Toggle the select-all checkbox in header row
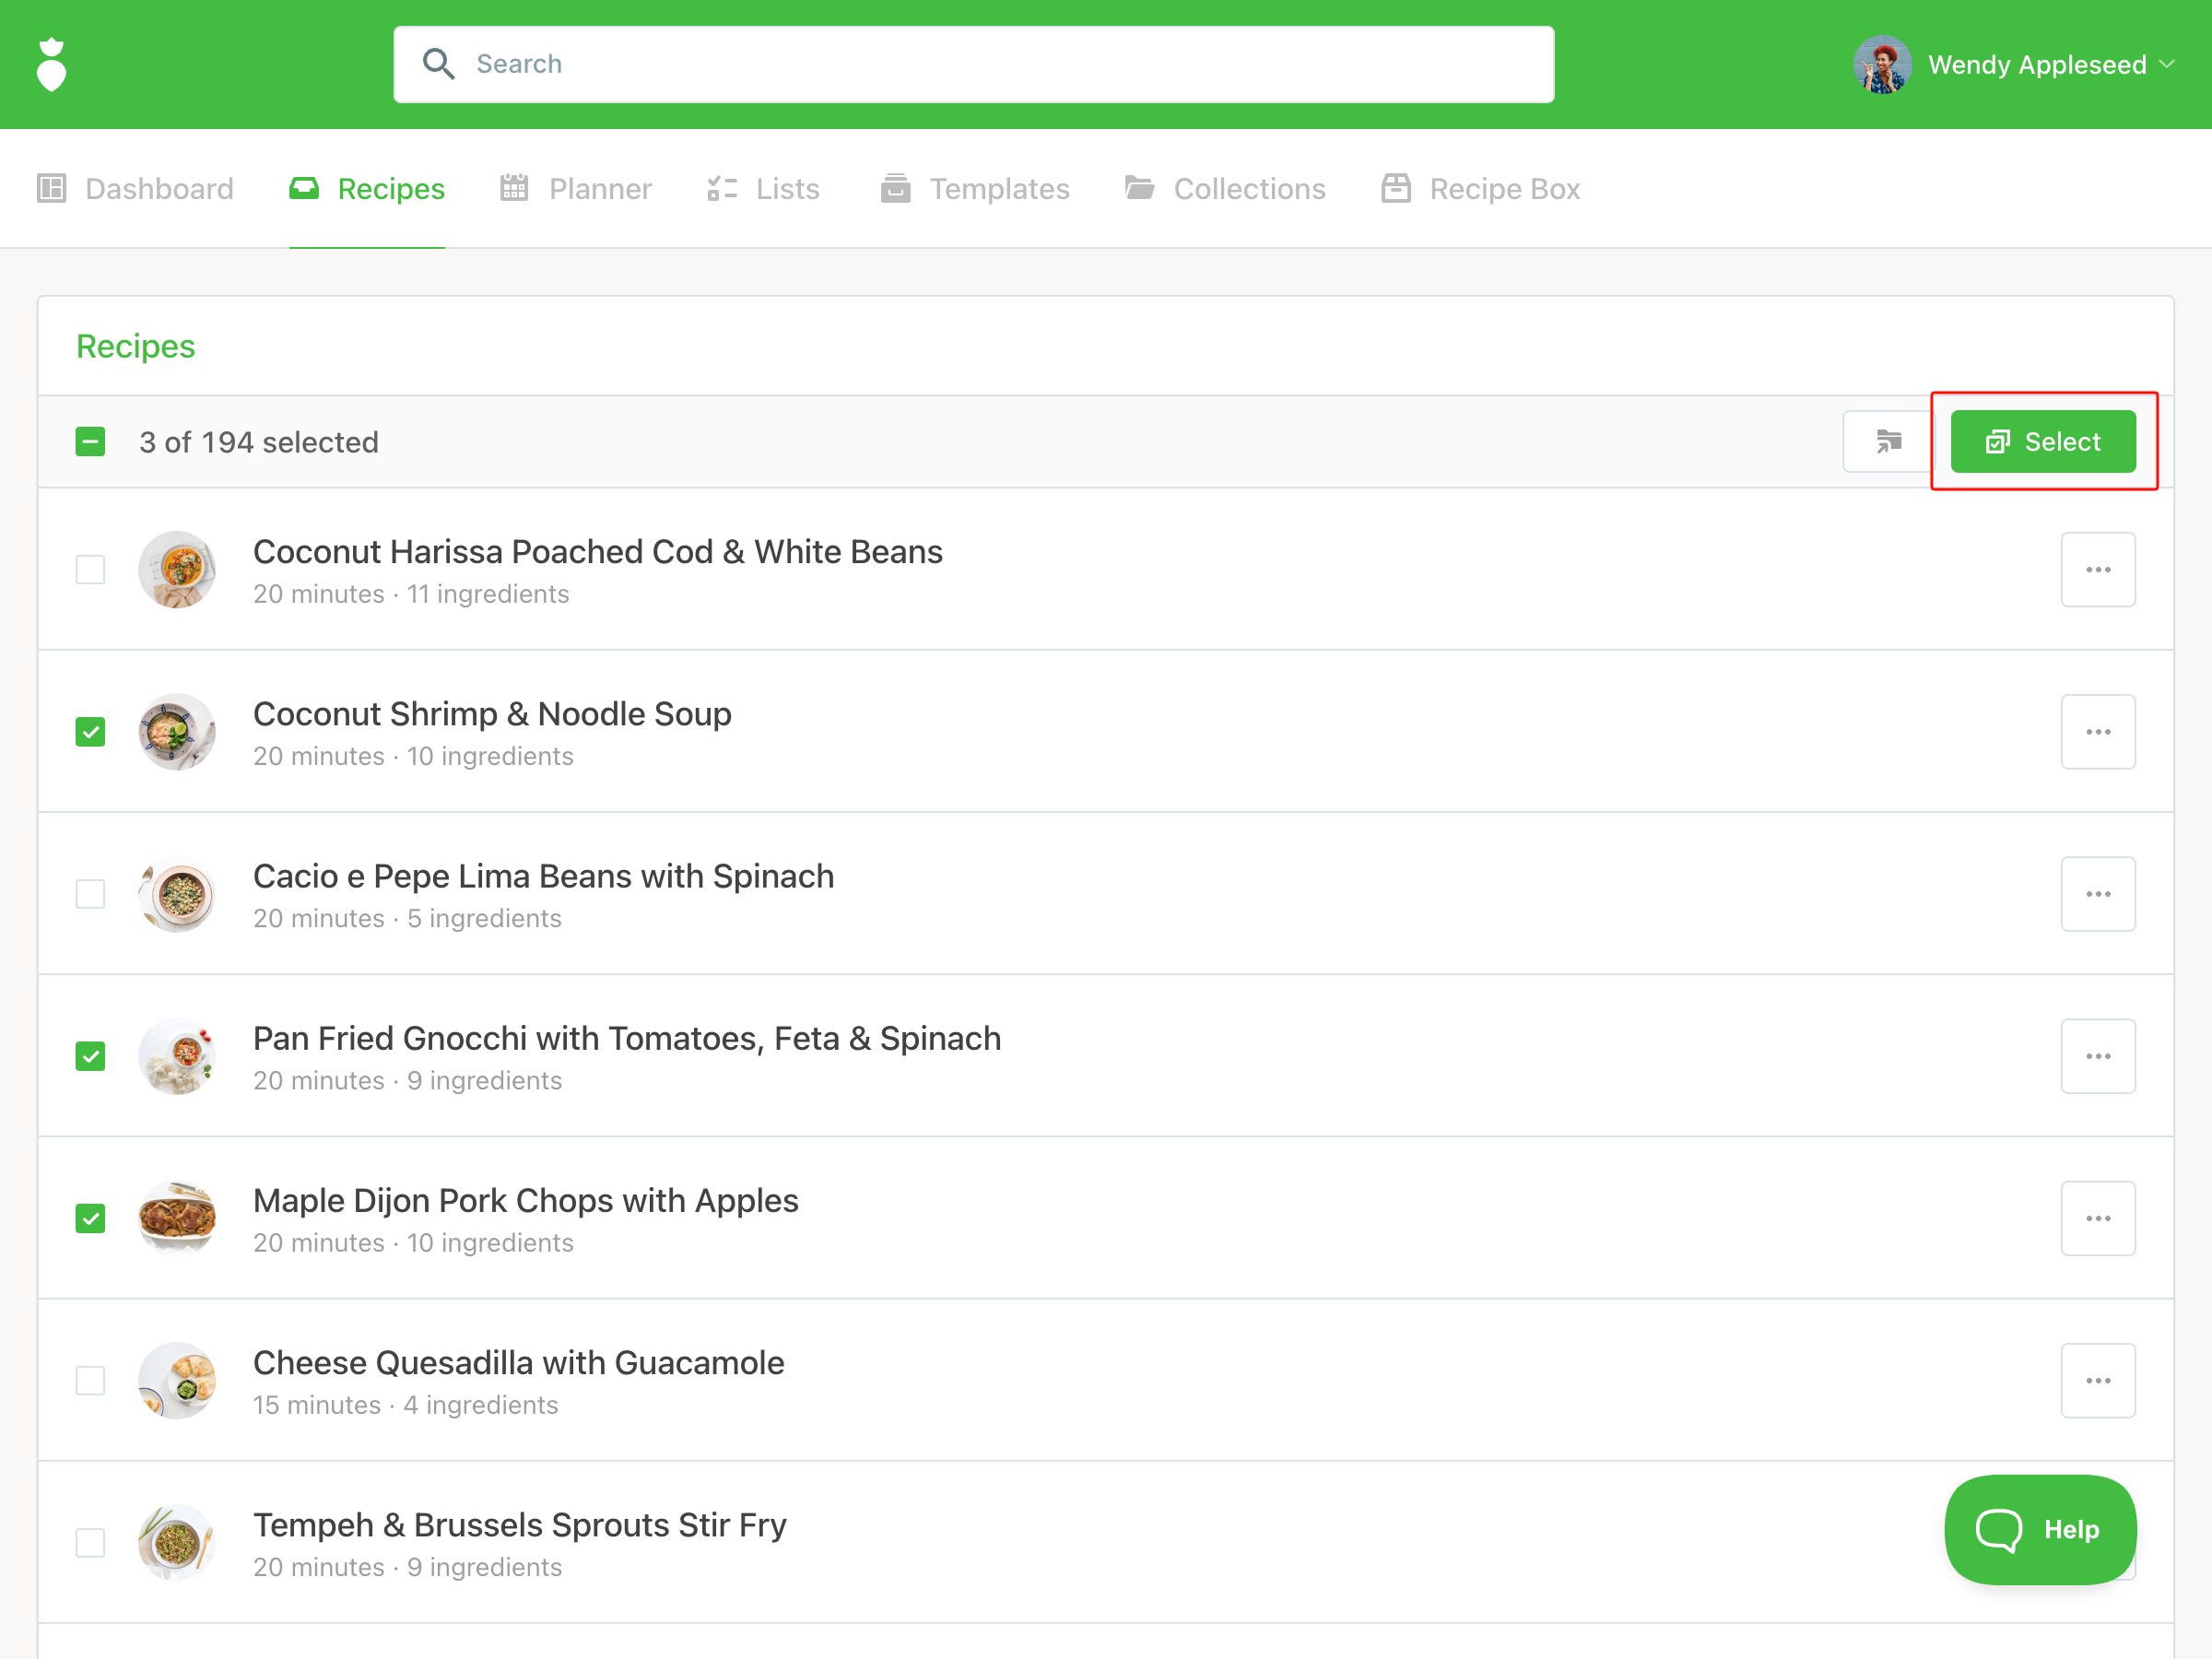This screenshot has height=1659, width=2212. coord(90,442)
